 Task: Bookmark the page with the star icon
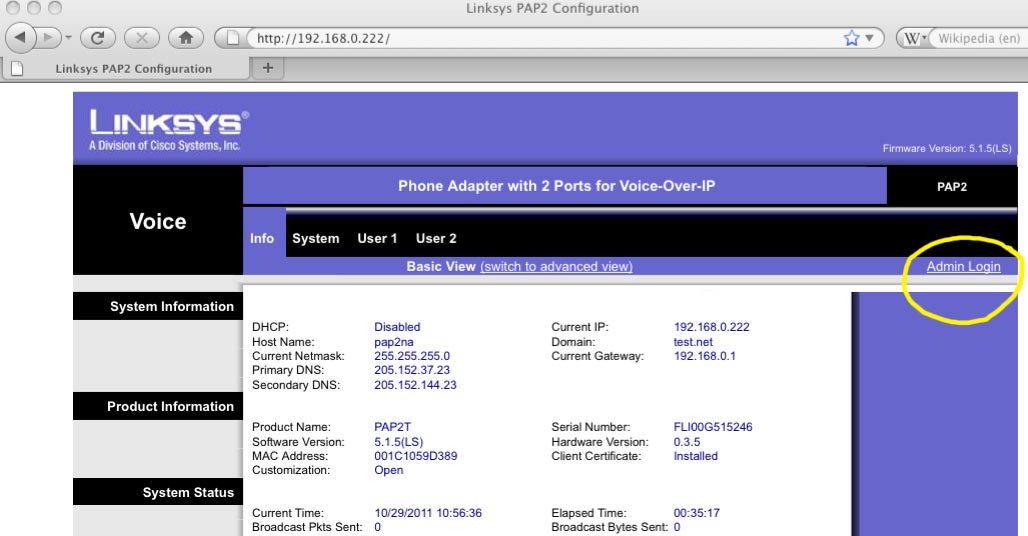click(x=851, y=38)
